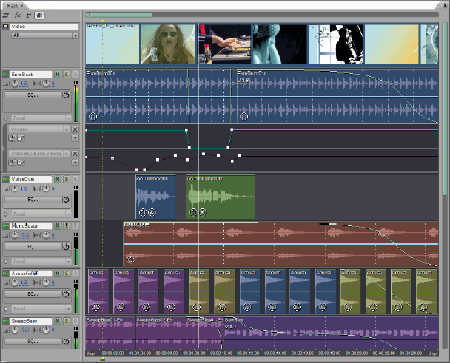Select the woman with sunglasses video thumbnail
The width and height of the screenshot is (450, 363).
tap(168, 44)
